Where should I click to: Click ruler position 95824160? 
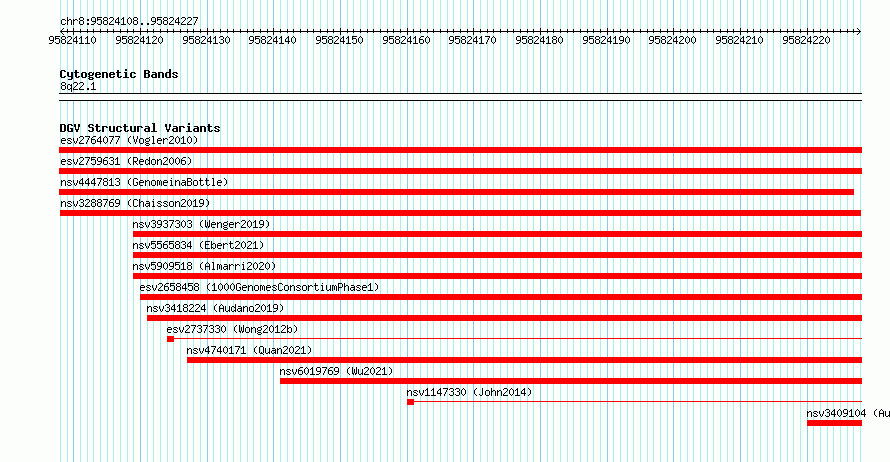[406, 40]
